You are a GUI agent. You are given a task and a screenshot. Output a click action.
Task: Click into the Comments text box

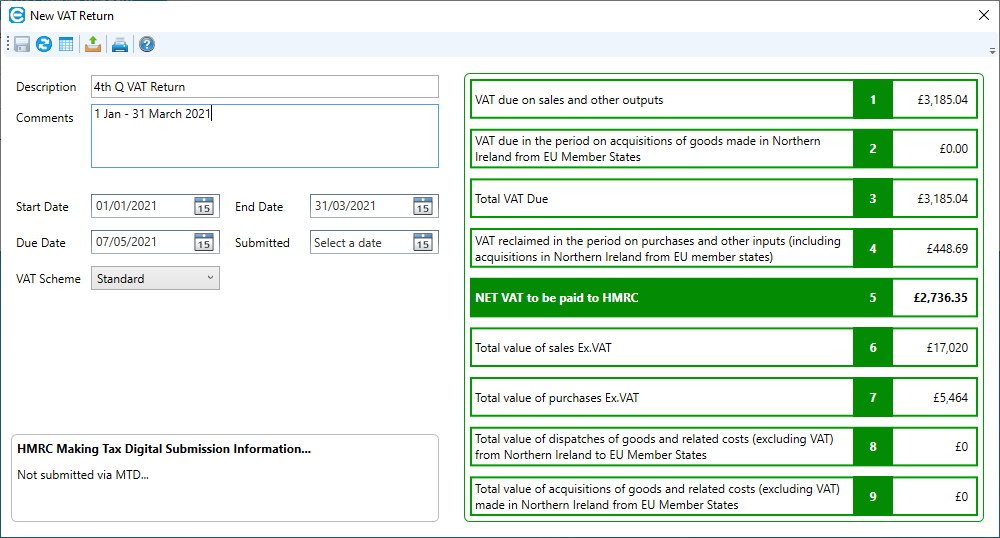(264, 135)
